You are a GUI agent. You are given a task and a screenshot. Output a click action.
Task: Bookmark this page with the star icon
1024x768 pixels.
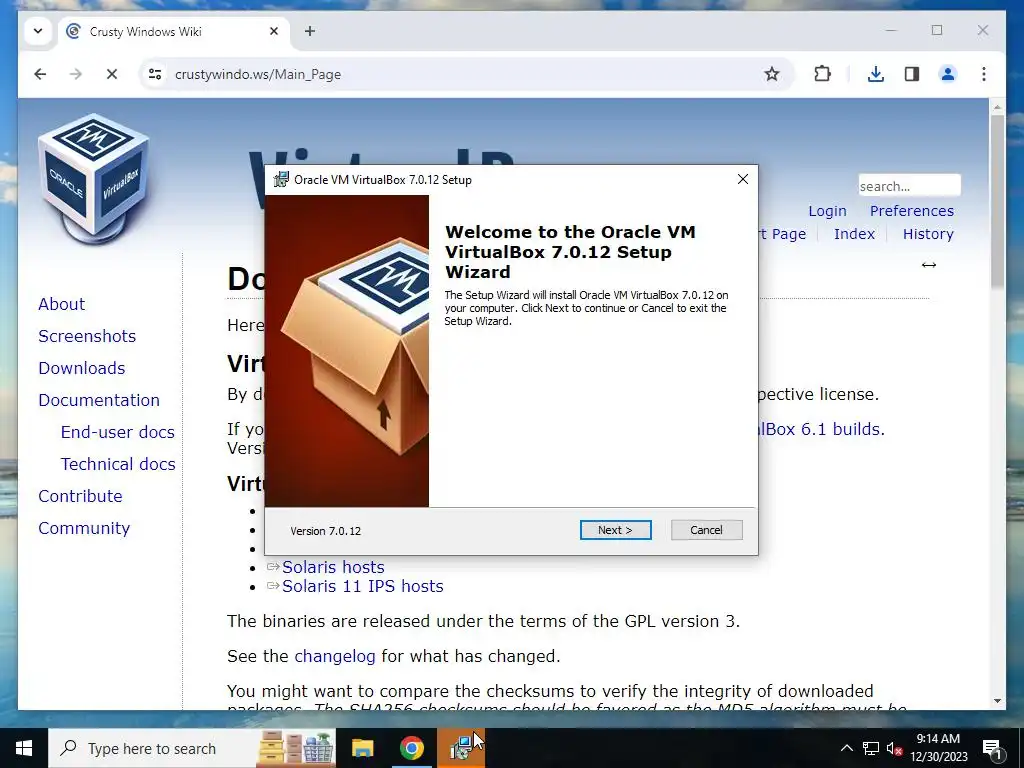(771, 74)
